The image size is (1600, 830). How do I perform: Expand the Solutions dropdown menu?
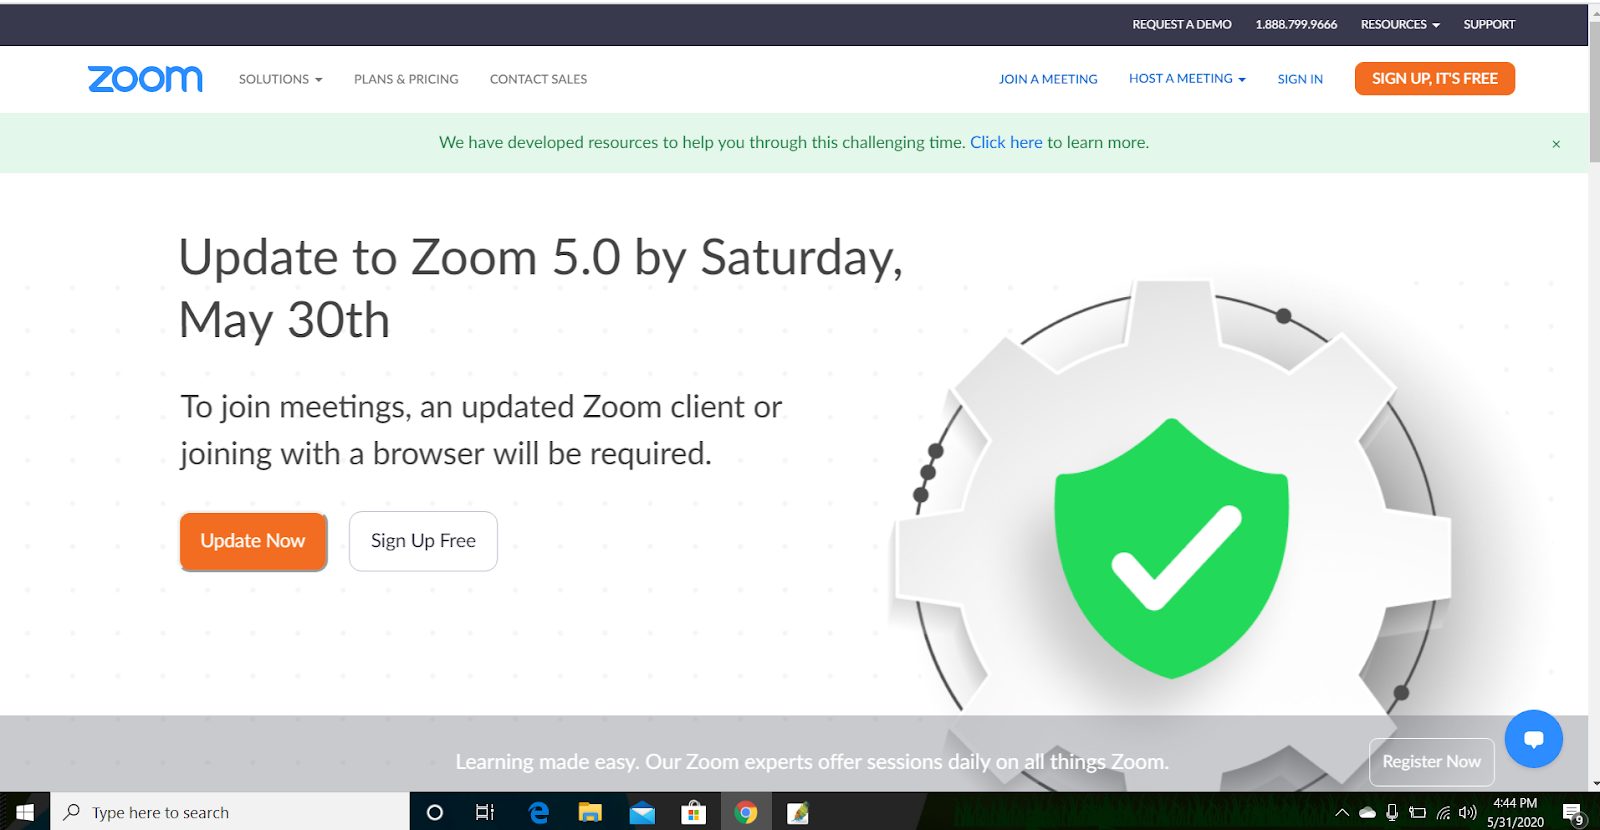tap(280, 79)
